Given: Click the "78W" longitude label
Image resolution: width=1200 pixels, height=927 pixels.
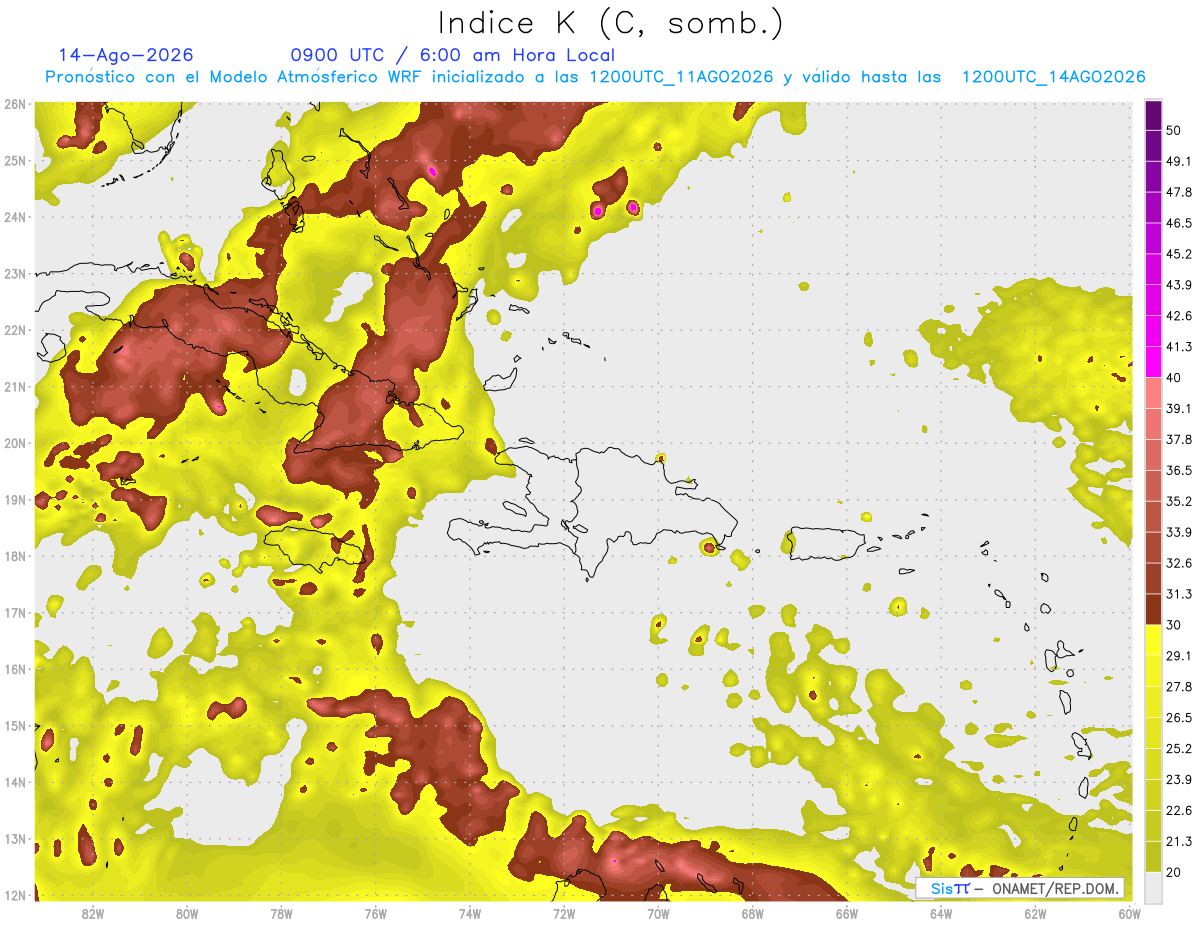Looking at the screenshot, I should [x=281, y=913].
